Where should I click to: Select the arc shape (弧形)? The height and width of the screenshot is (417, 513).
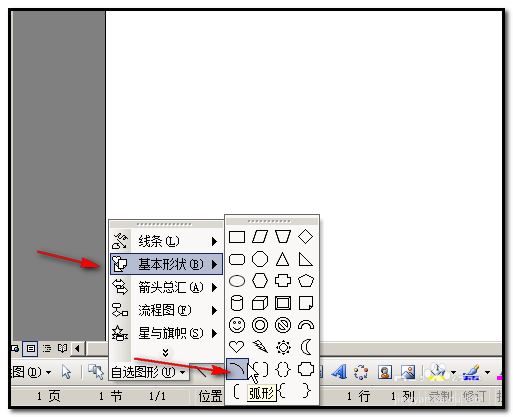coord(237,369)
